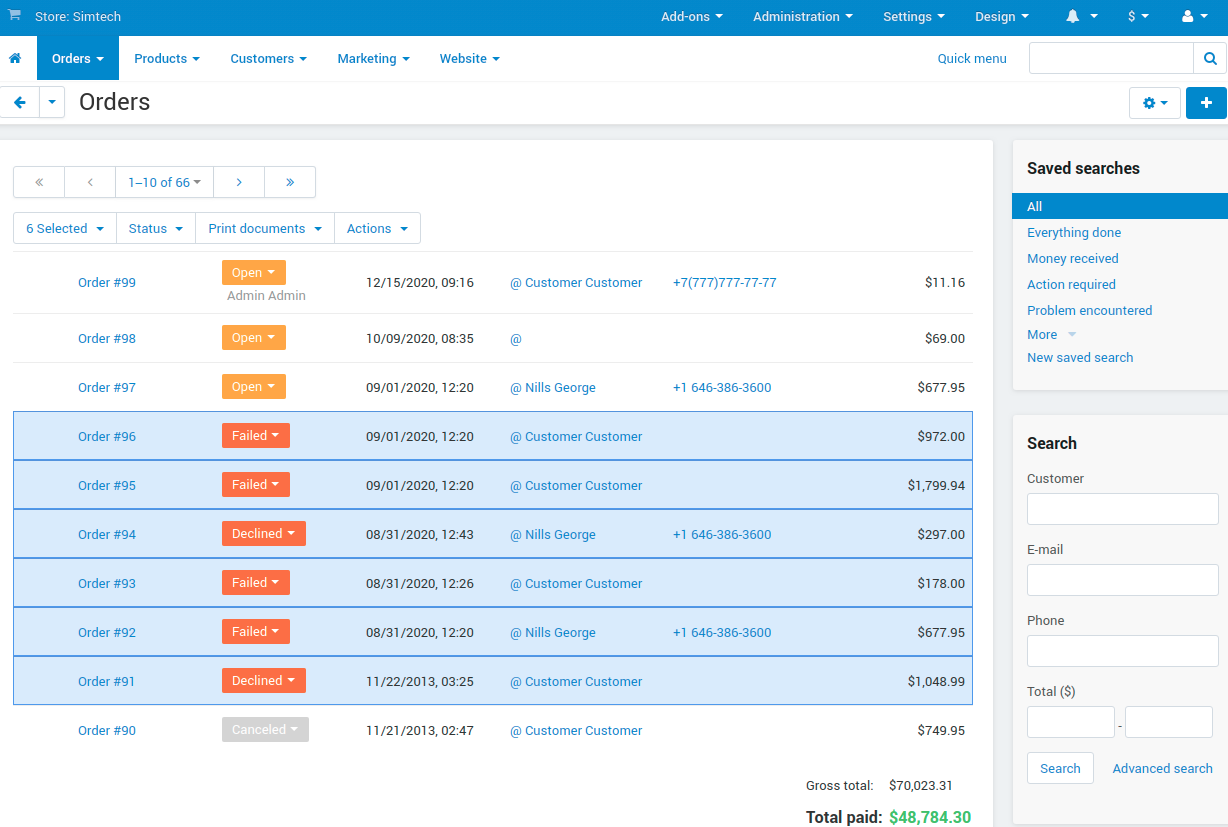
Task: Open the 6 Selected dropdown
Action: point(65,228)
